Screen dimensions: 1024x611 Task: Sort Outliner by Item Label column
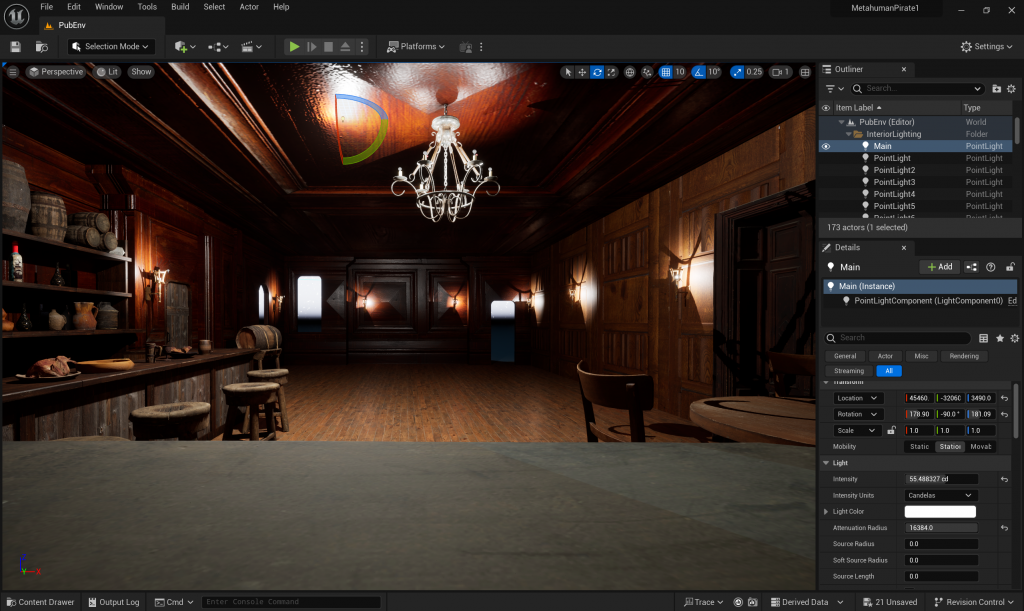click(858, 108)
